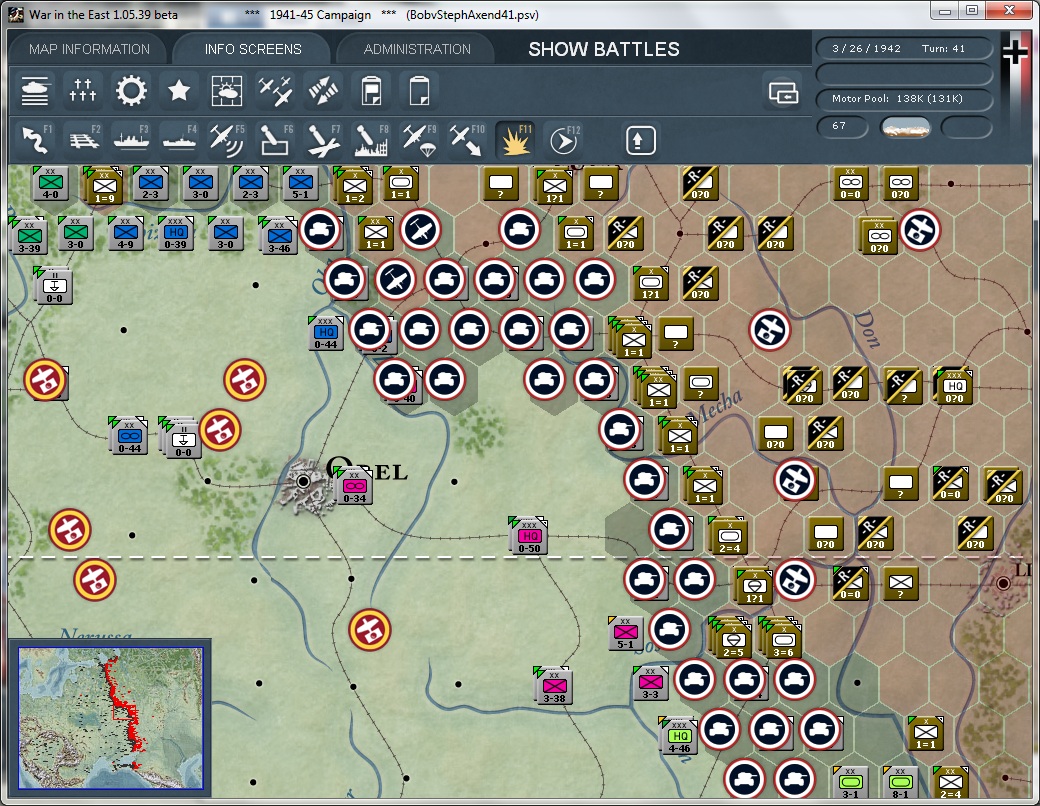Click the empty status bar under the date
Viewport: 1040px width, 806px height.
tap(904, 74)
